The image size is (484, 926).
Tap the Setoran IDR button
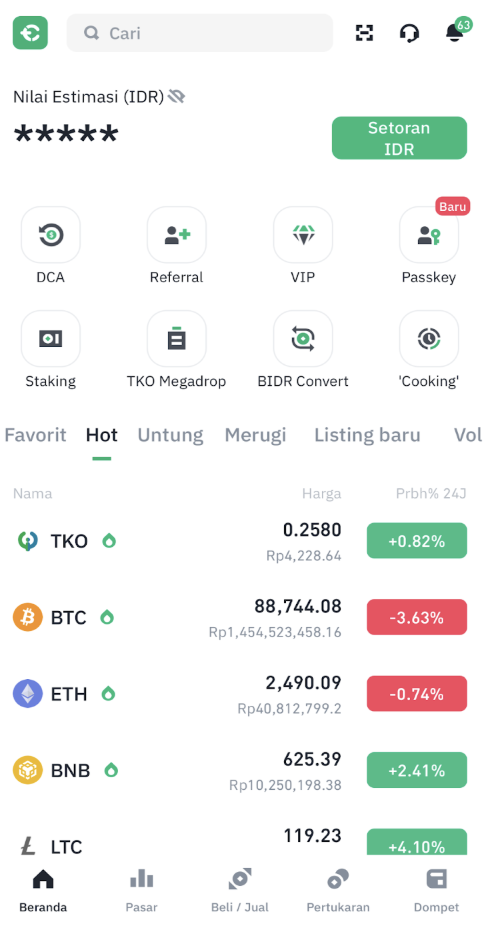(399, 138)
